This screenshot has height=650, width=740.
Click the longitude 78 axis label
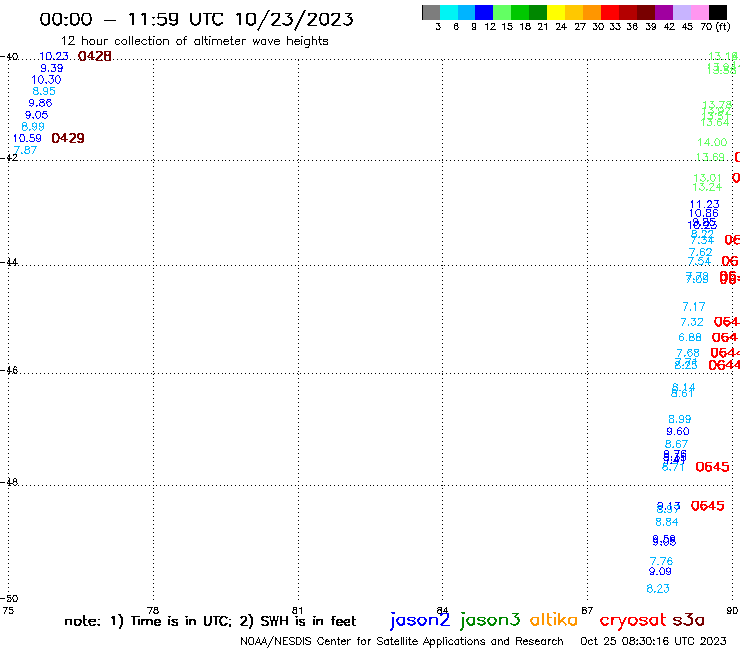pos(153,610)
